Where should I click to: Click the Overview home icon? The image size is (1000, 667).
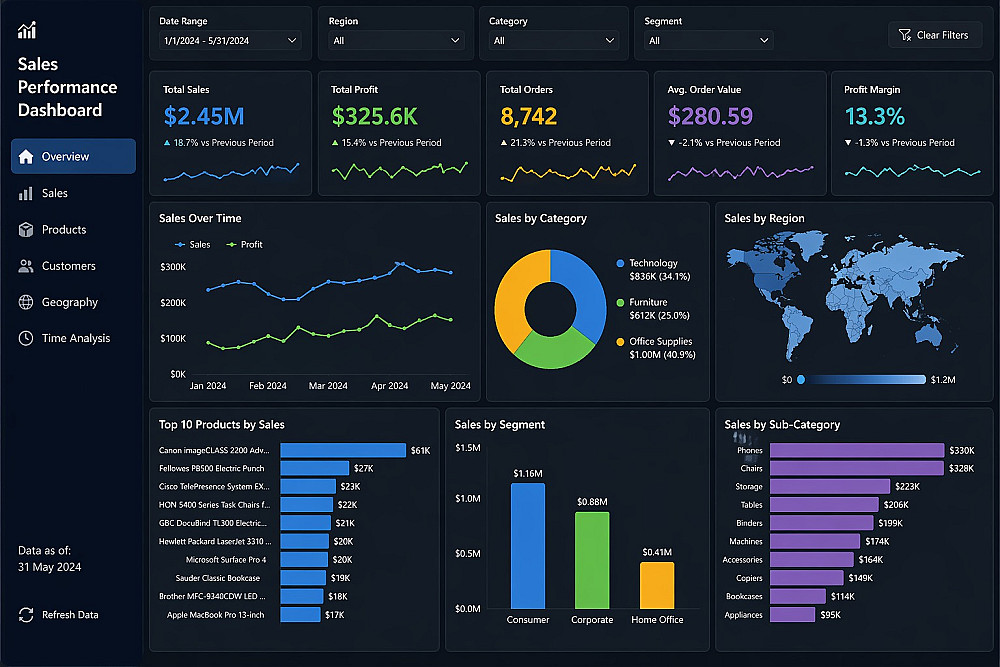26,156
